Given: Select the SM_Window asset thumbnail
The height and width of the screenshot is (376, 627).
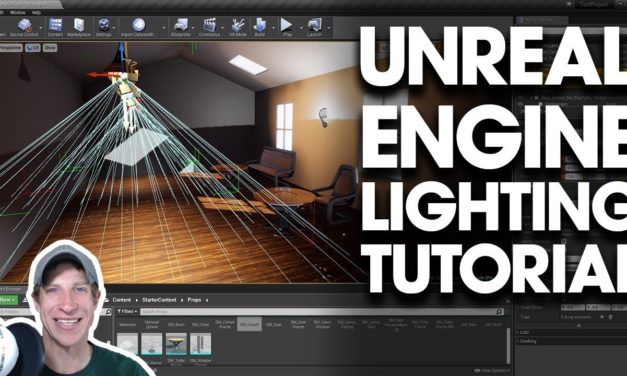Looking at the screenshot, I should click(201, 344).
